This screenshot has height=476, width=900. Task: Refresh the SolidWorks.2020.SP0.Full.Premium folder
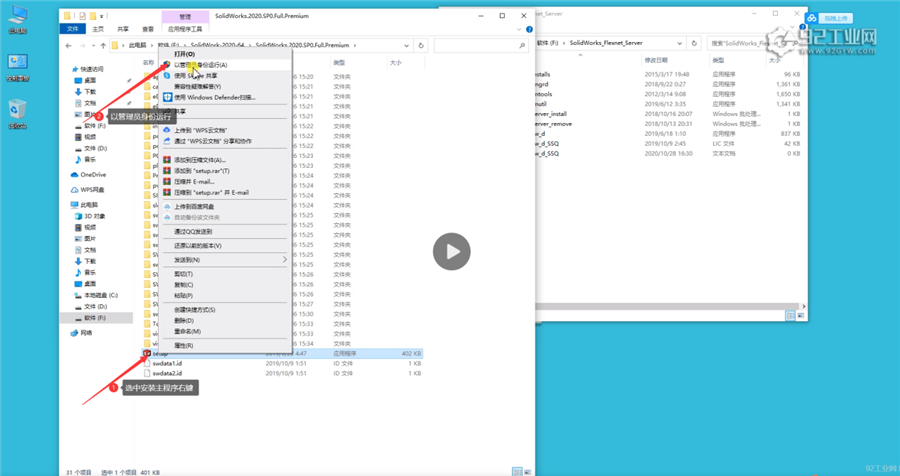(421, 45)
